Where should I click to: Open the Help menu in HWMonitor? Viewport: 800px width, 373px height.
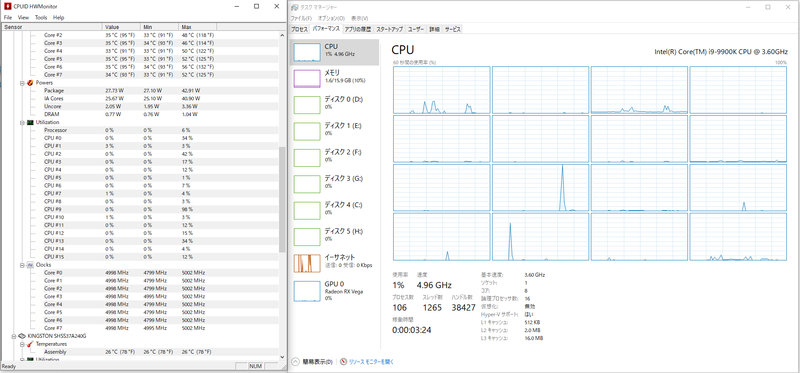59,17
